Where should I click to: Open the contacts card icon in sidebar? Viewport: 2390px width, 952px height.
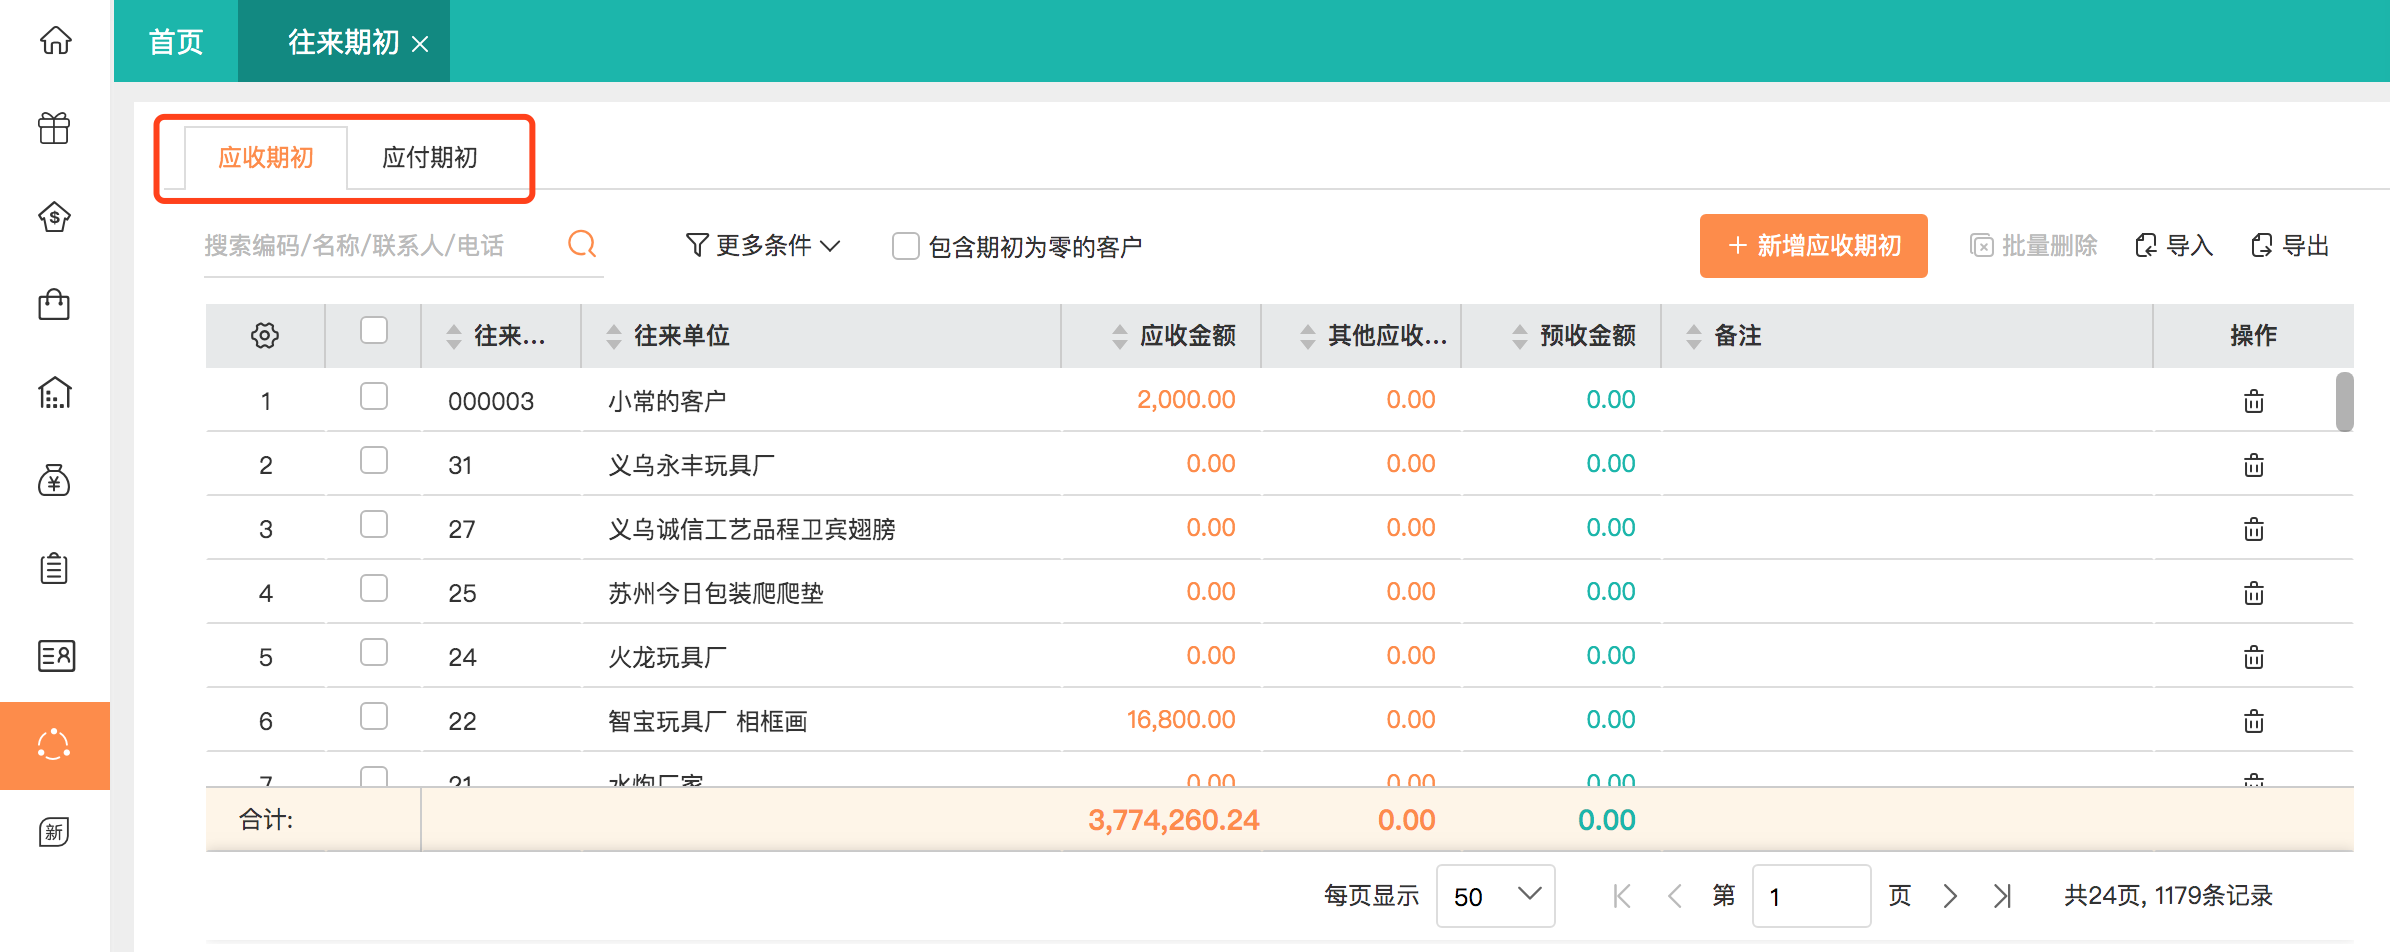[x=55, y=656]
